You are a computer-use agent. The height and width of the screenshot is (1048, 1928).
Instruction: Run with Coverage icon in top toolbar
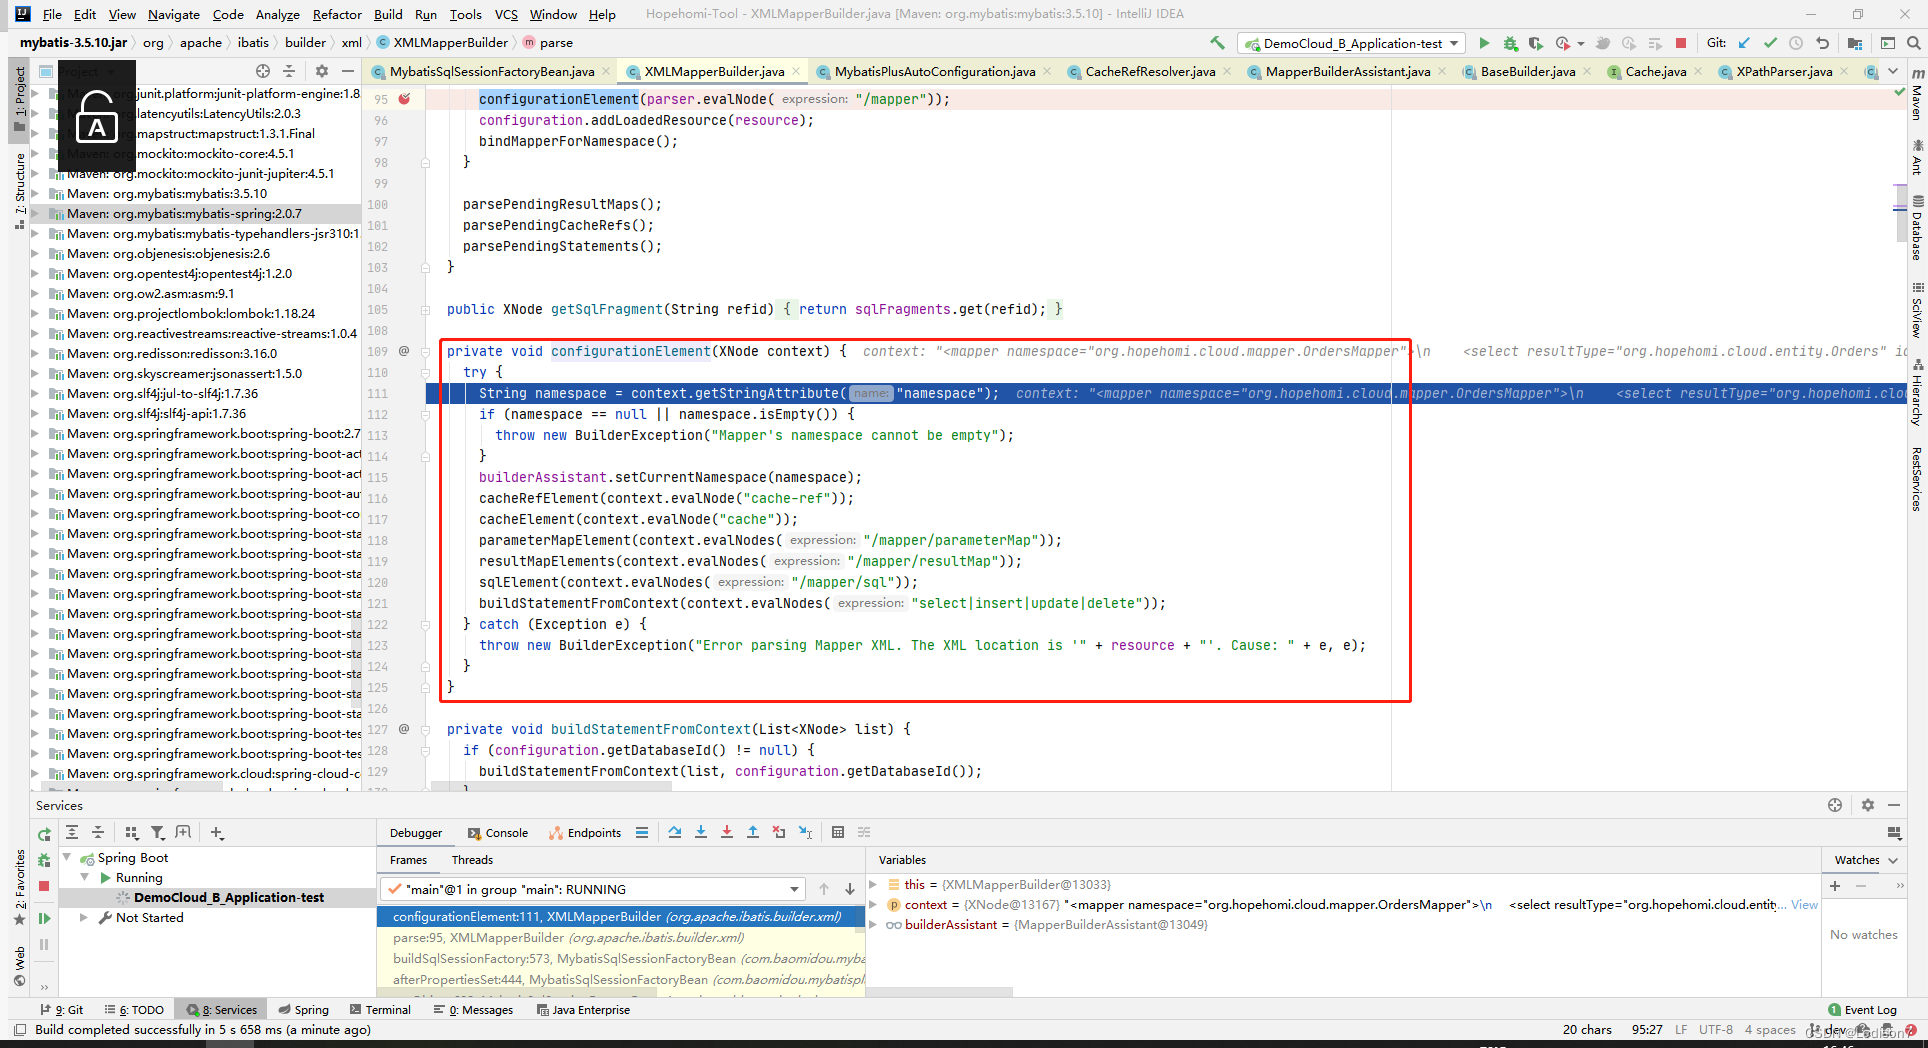click(x=1535, y=43)
